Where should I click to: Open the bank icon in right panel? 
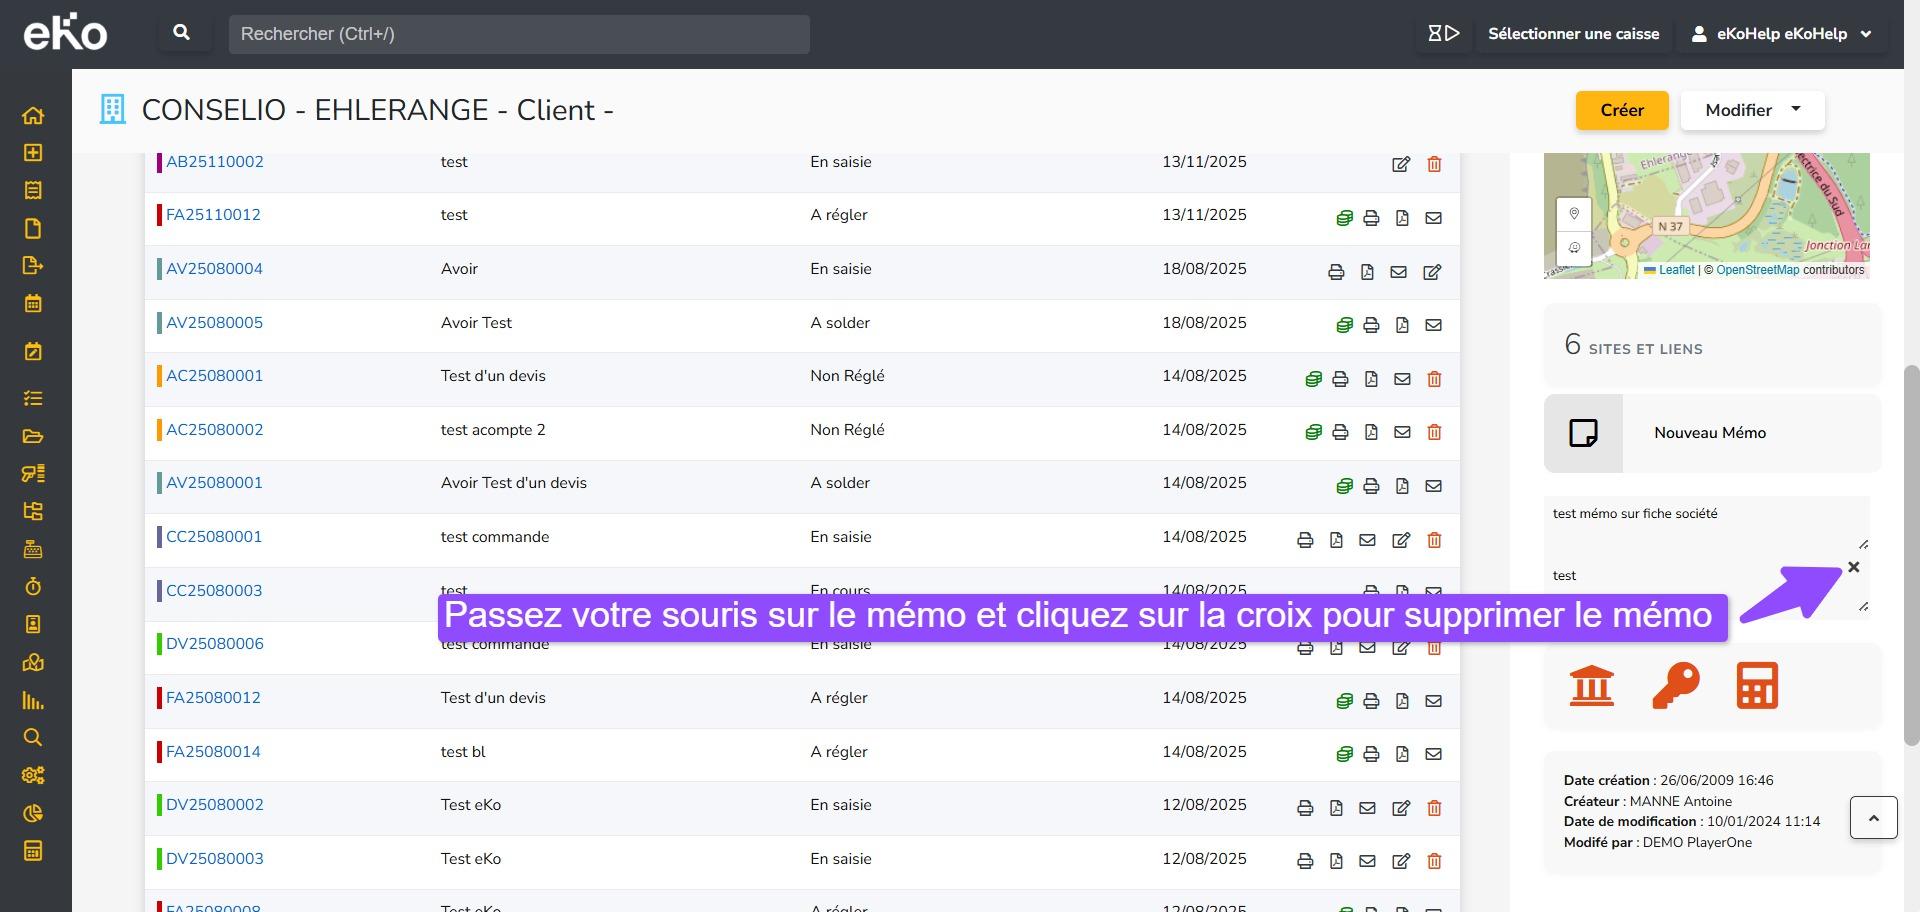point(1591,686)
